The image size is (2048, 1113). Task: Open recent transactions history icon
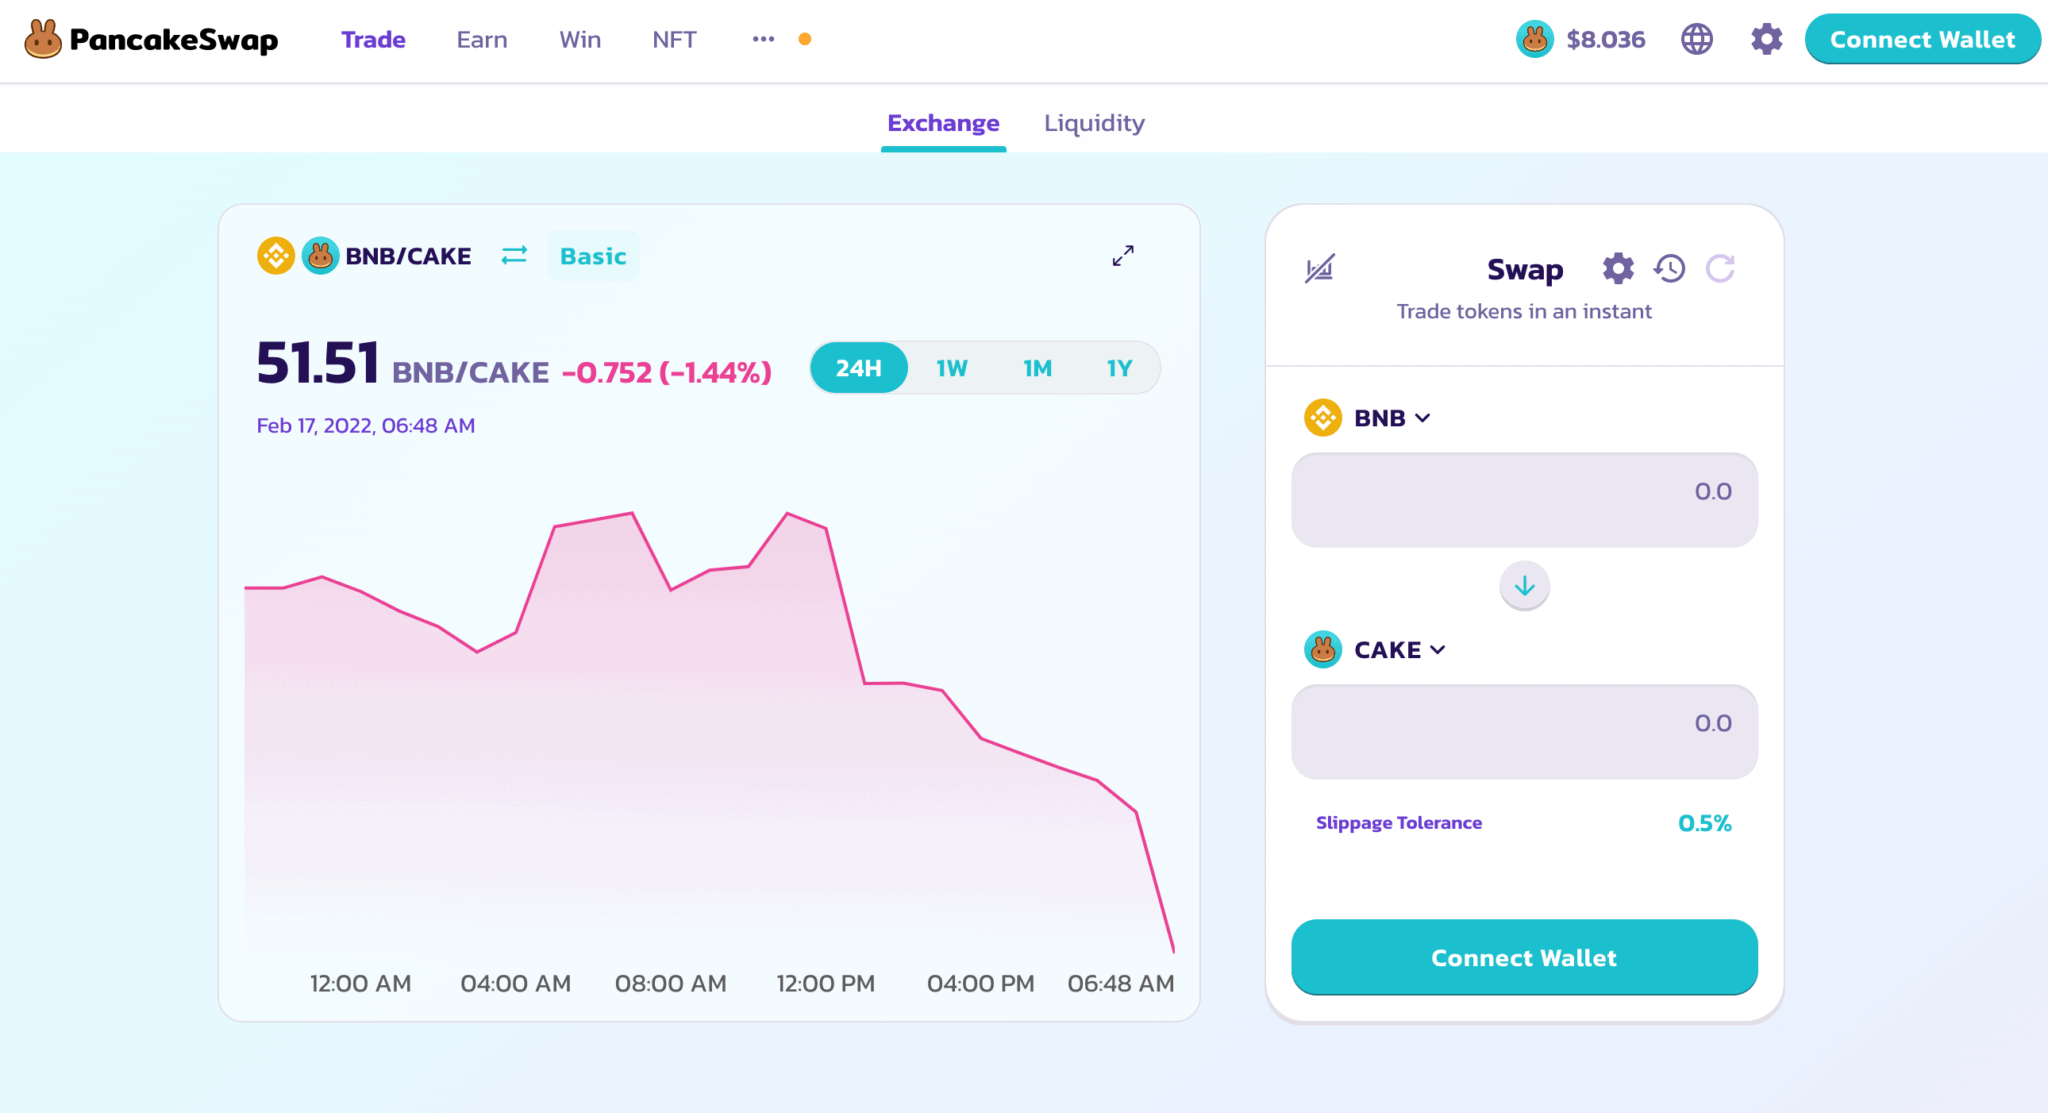(1669, 268)
